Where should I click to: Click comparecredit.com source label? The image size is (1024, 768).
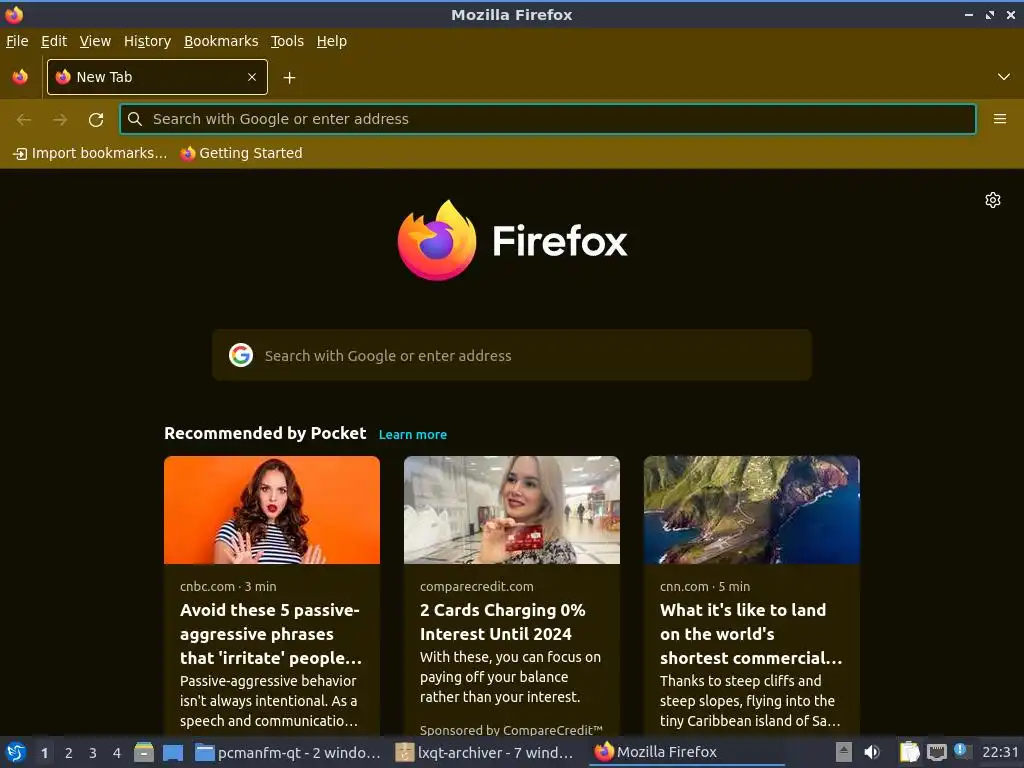tap(477, 586)
